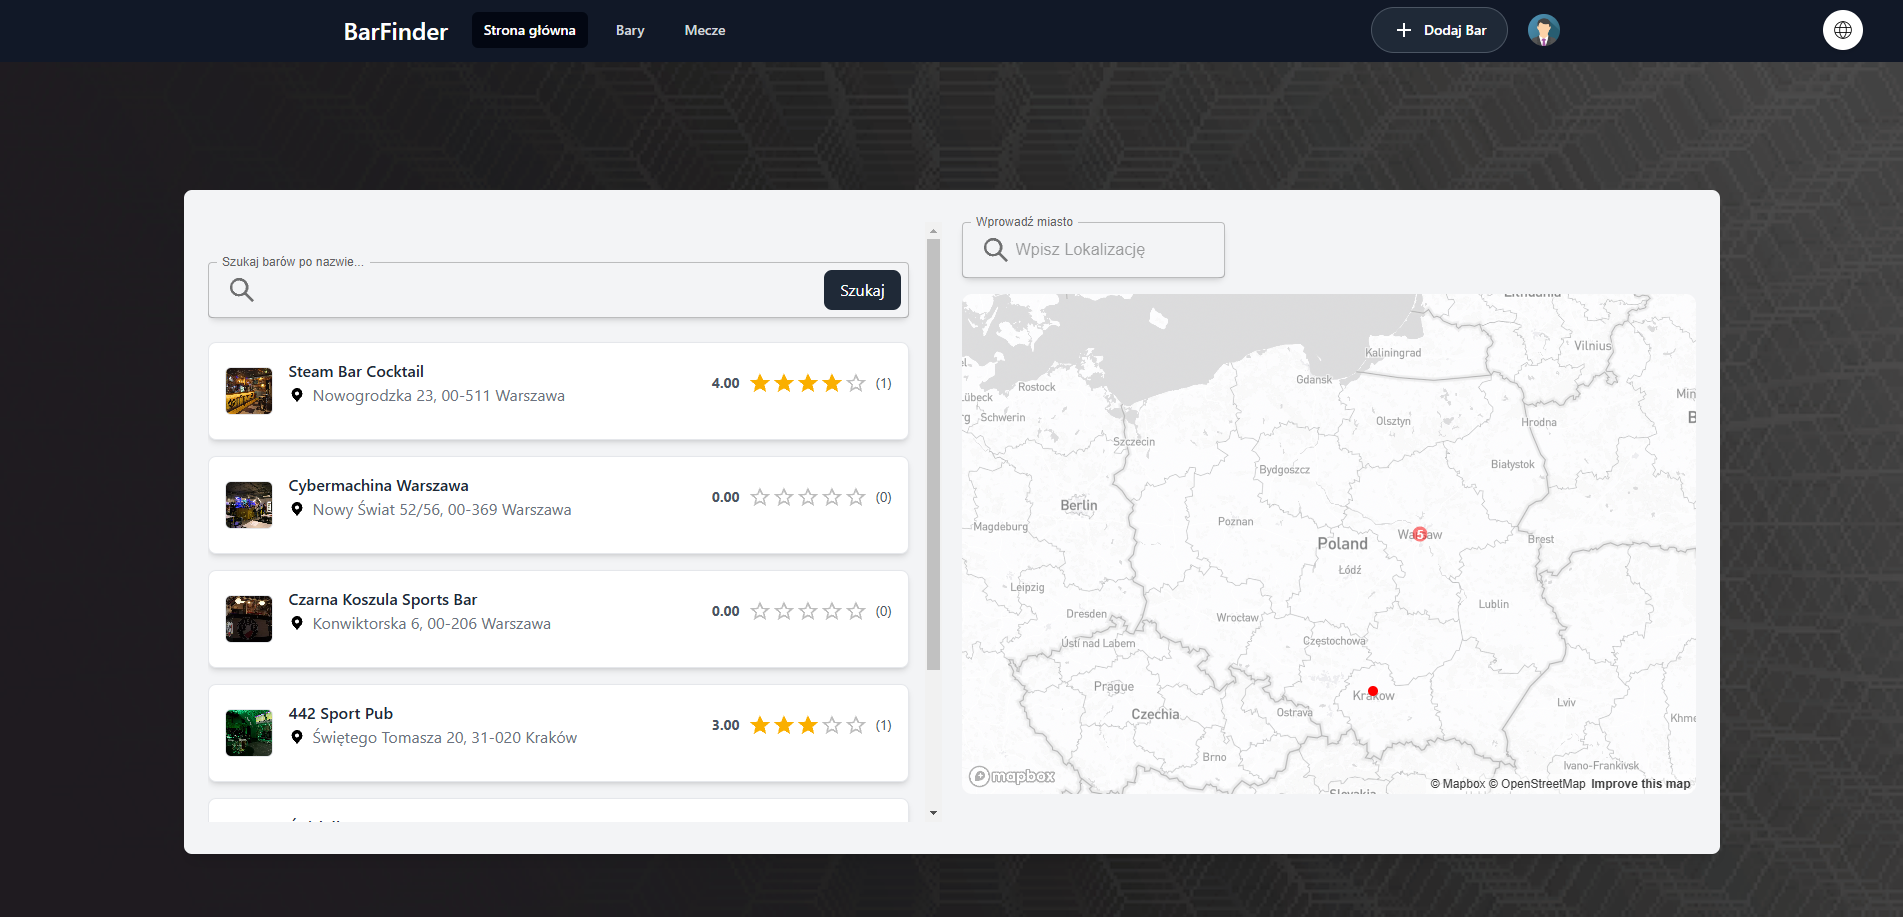Click the globe language switcher icon
1903x917 pixels.
point(1842,30)
